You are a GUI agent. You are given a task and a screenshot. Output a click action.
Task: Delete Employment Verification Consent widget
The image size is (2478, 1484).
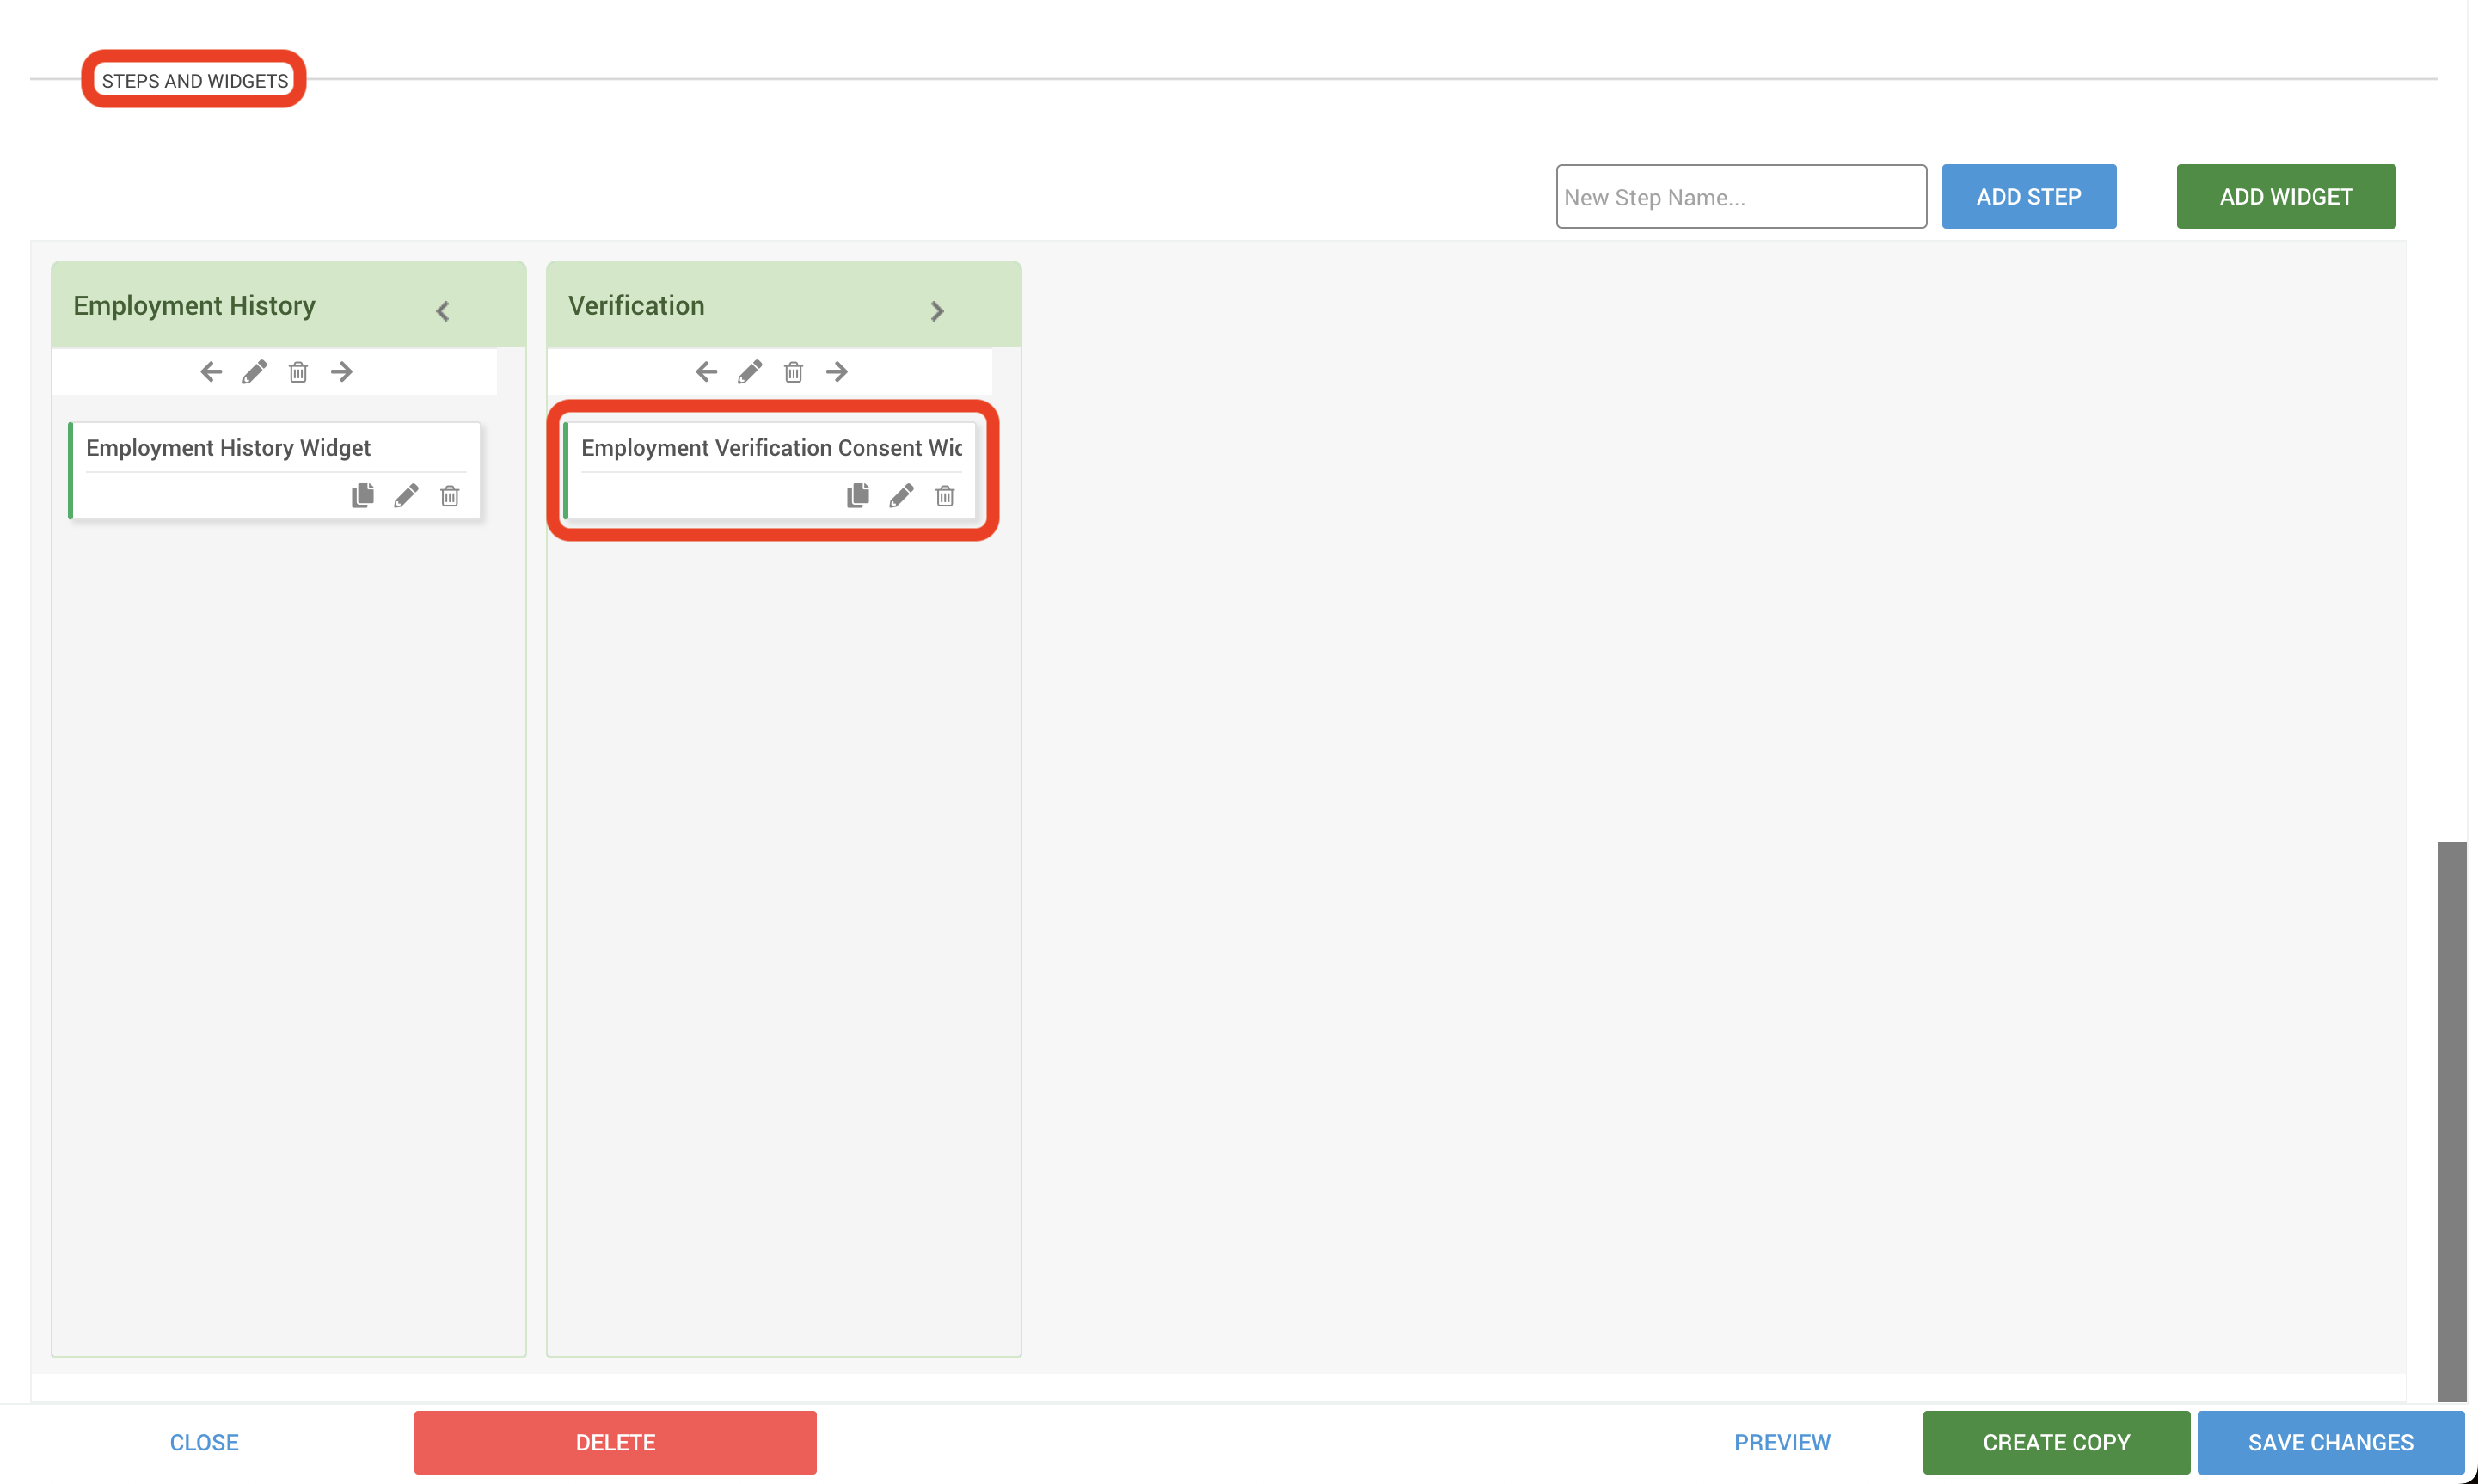pos(945,495)
